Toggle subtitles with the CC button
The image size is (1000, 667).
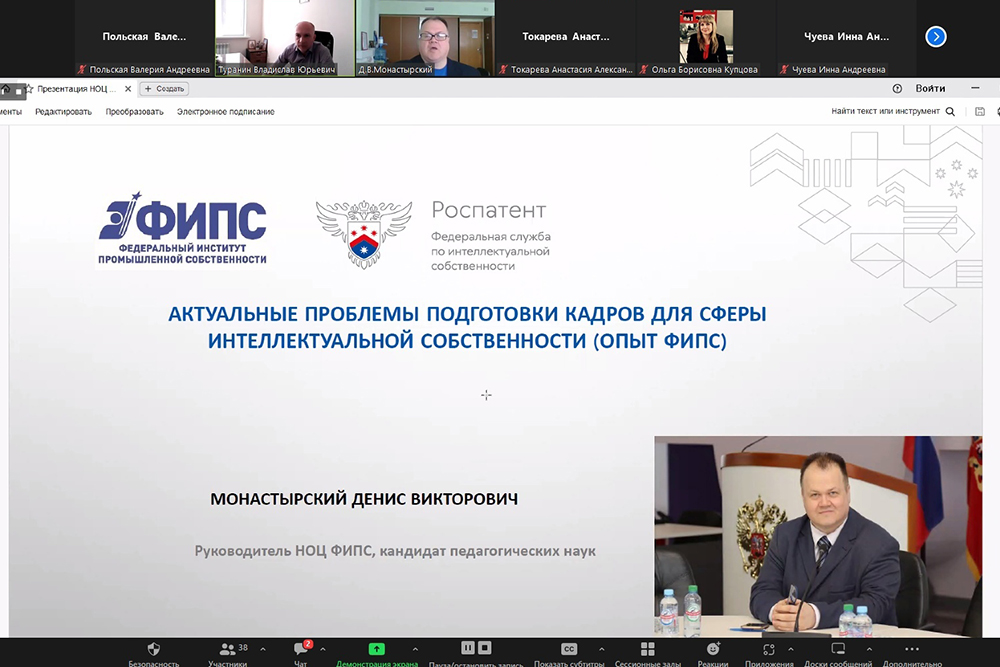point(569,649)
